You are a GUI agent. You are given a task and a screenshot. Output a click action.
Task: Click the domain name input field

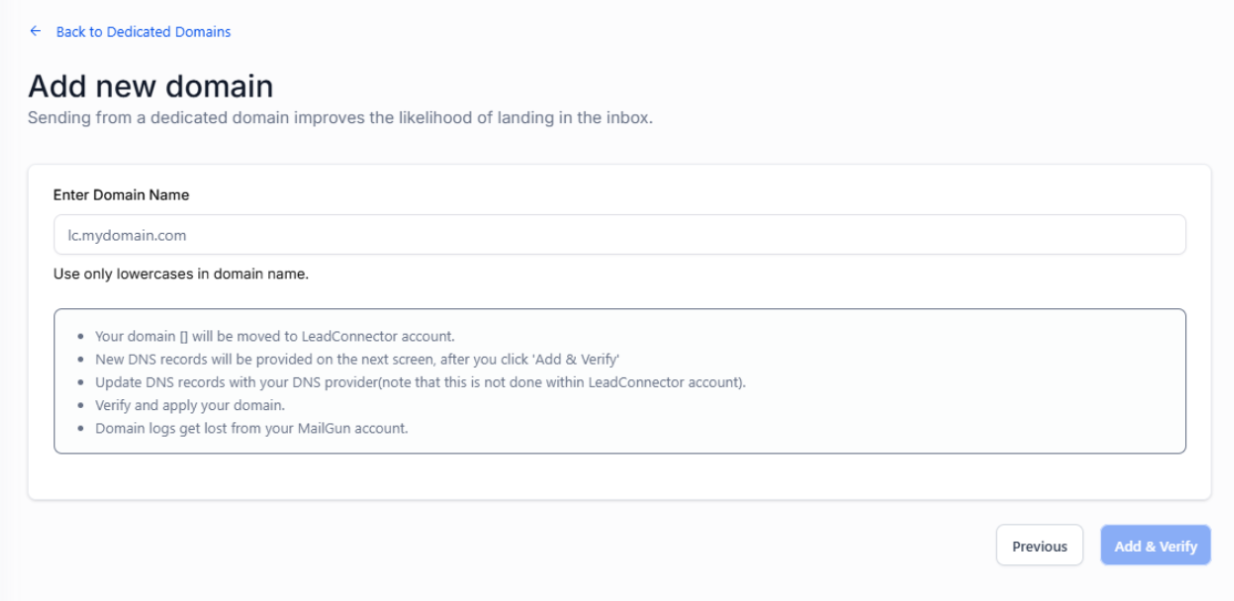(619, 236)
